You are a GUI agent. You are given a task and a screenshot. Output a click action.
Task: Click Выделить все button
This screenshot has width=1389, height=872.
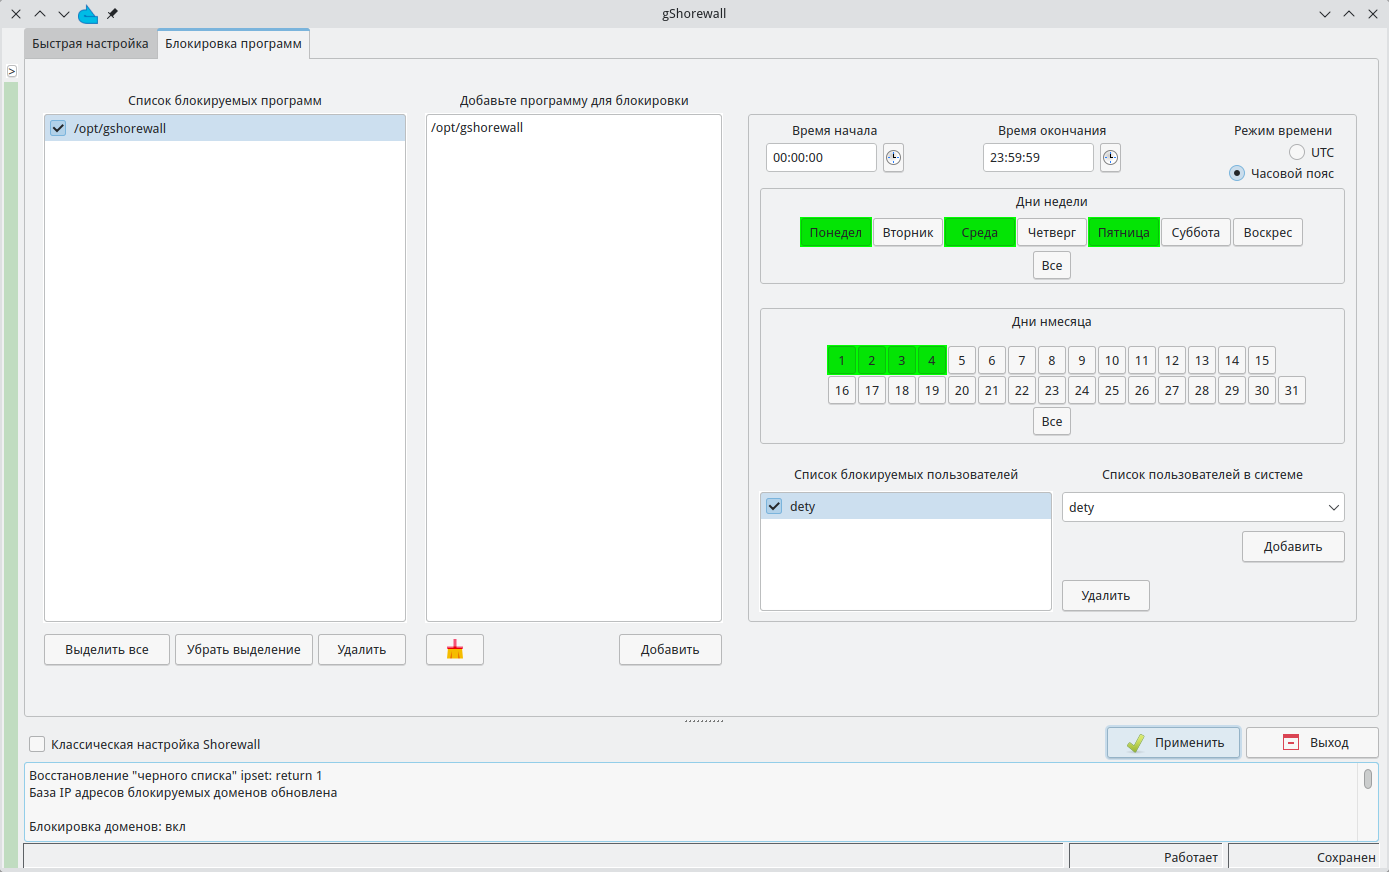click(x=107, y=650)
